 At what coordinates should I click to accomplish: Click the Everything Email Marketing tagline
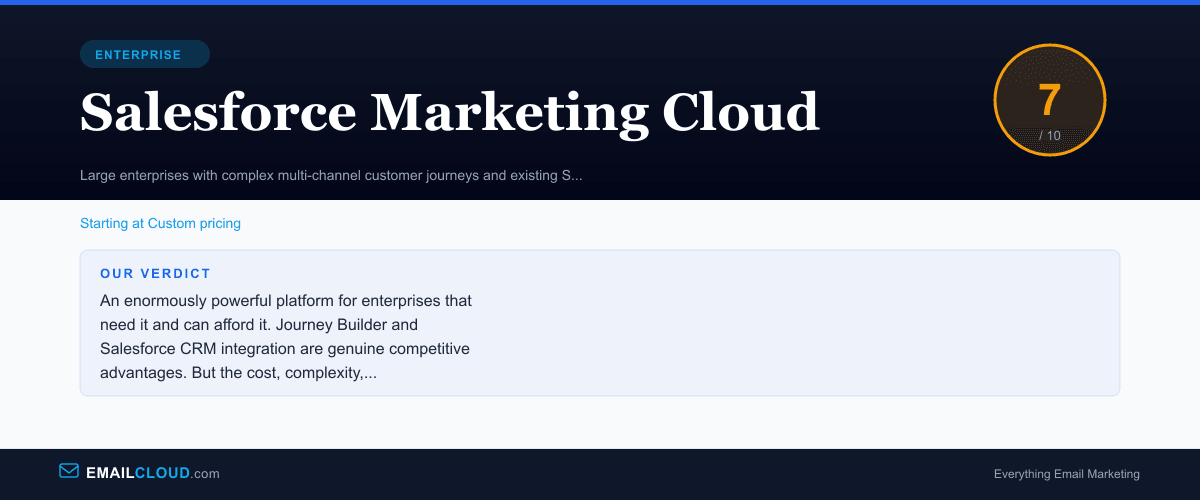click(1066, 474)
